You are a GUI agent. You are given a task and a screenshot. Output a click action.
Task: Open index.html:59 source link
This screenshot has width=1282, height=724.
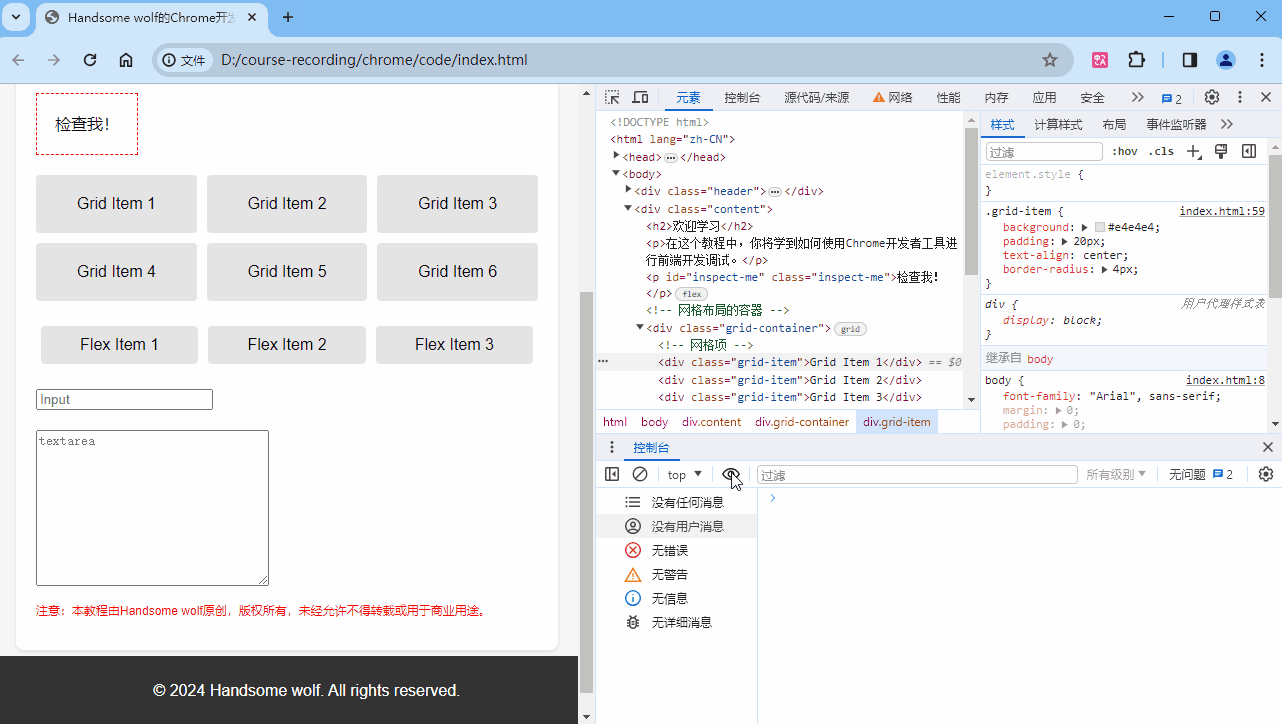[1222, 211]
